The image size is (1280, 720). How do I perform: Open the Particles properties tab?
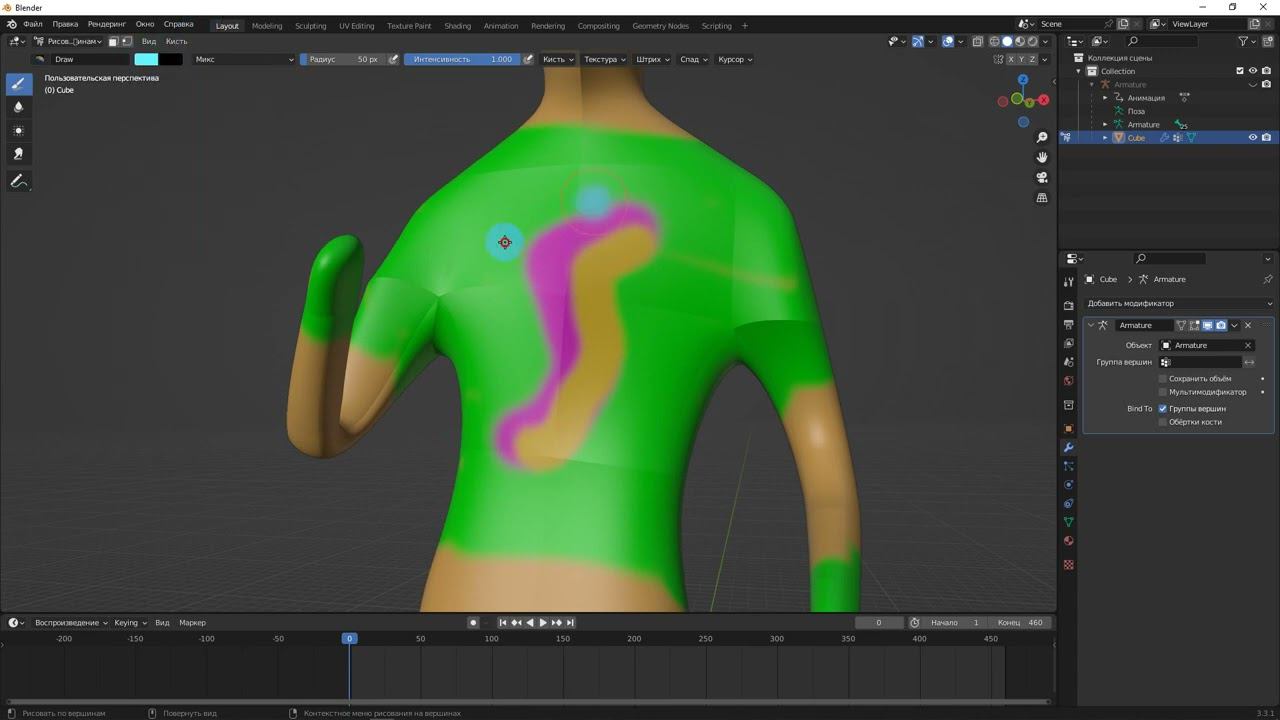pyautogui.click(x=1068, y=466)
